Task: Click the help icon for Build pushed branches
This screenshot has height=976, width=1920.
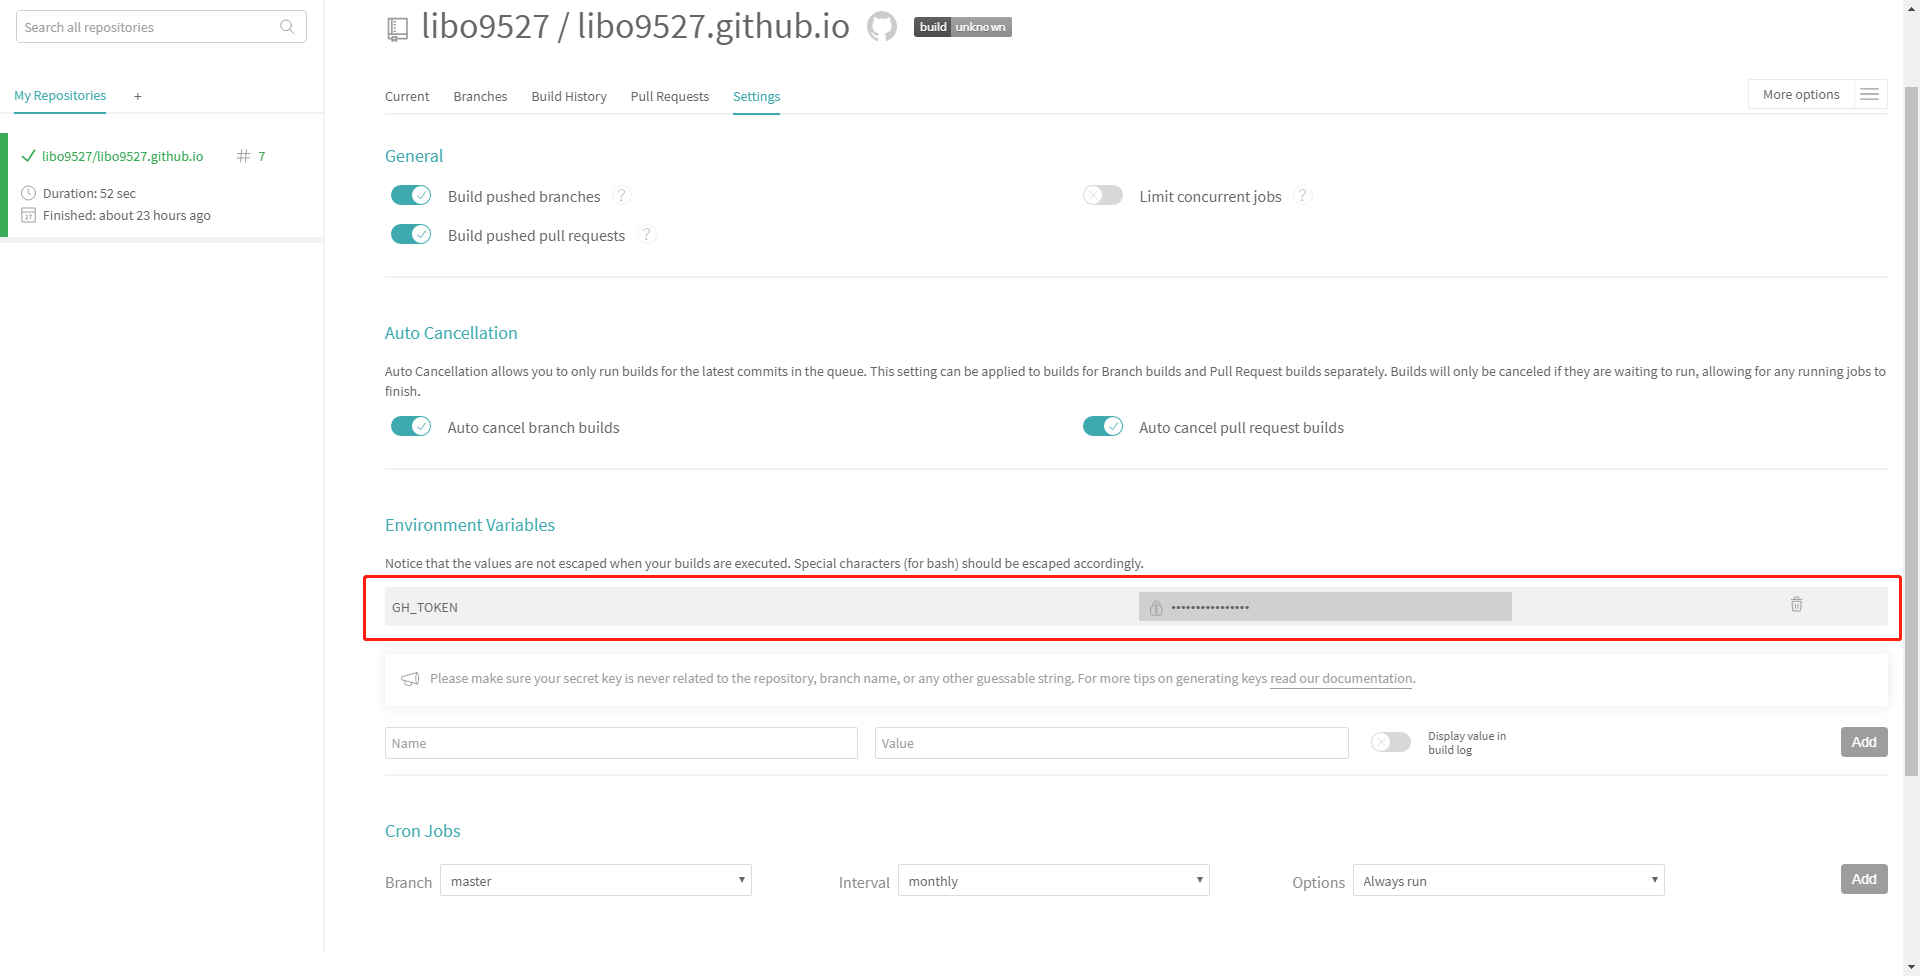Action: [x=621, y=195]
